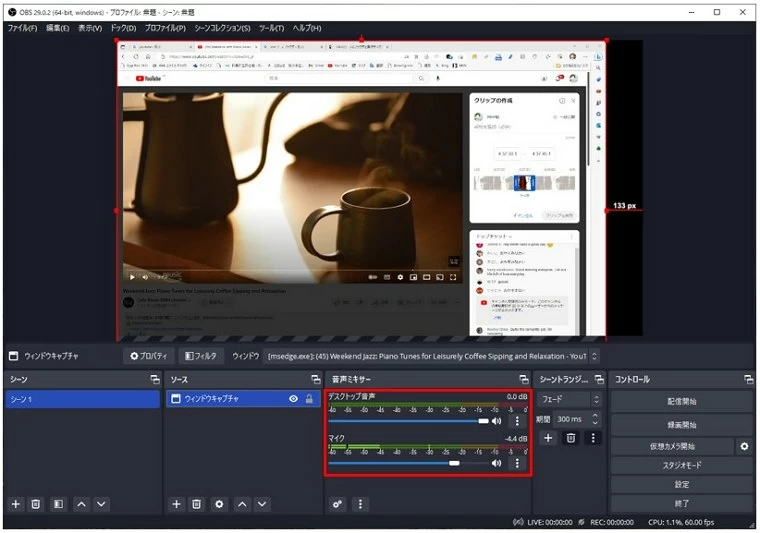The image size is (760, 533).
Task: Open virtual camera settings gear
Action: pos(744,446)
